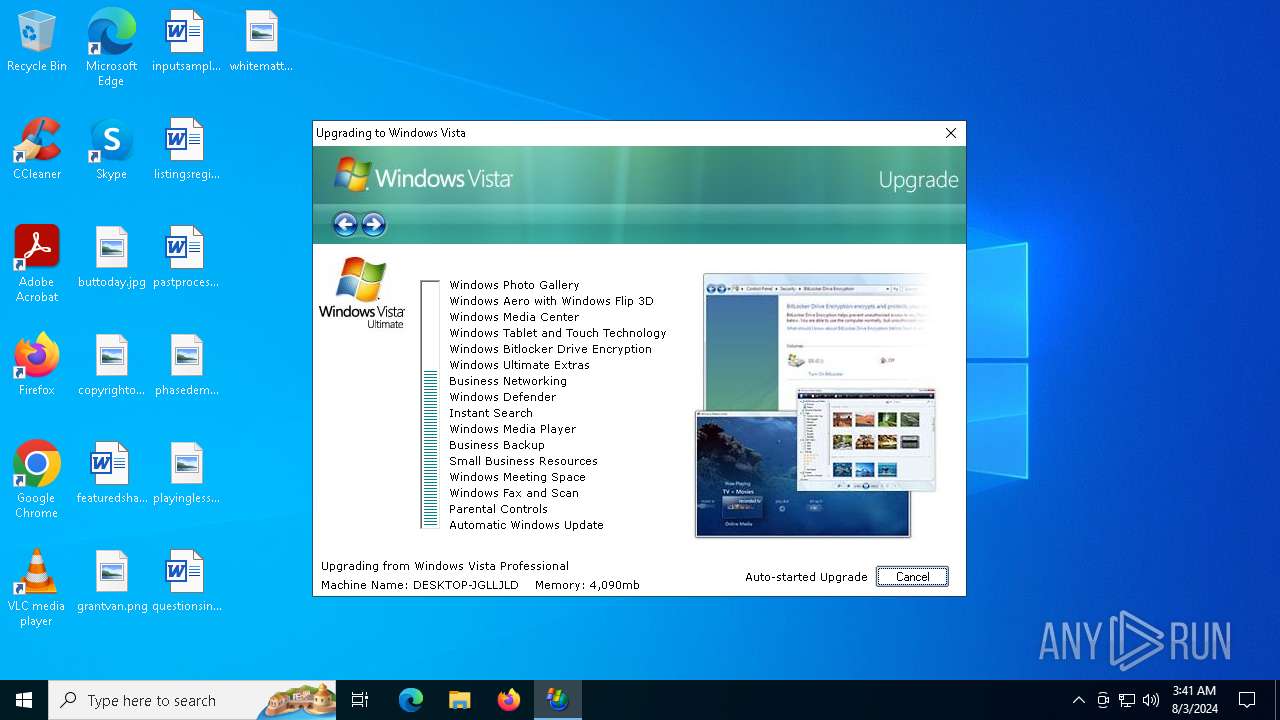Open the Adobe Acrobat desktop shortcut
This screenshot has width=1280, height=720.
click(x=37, y=263)
